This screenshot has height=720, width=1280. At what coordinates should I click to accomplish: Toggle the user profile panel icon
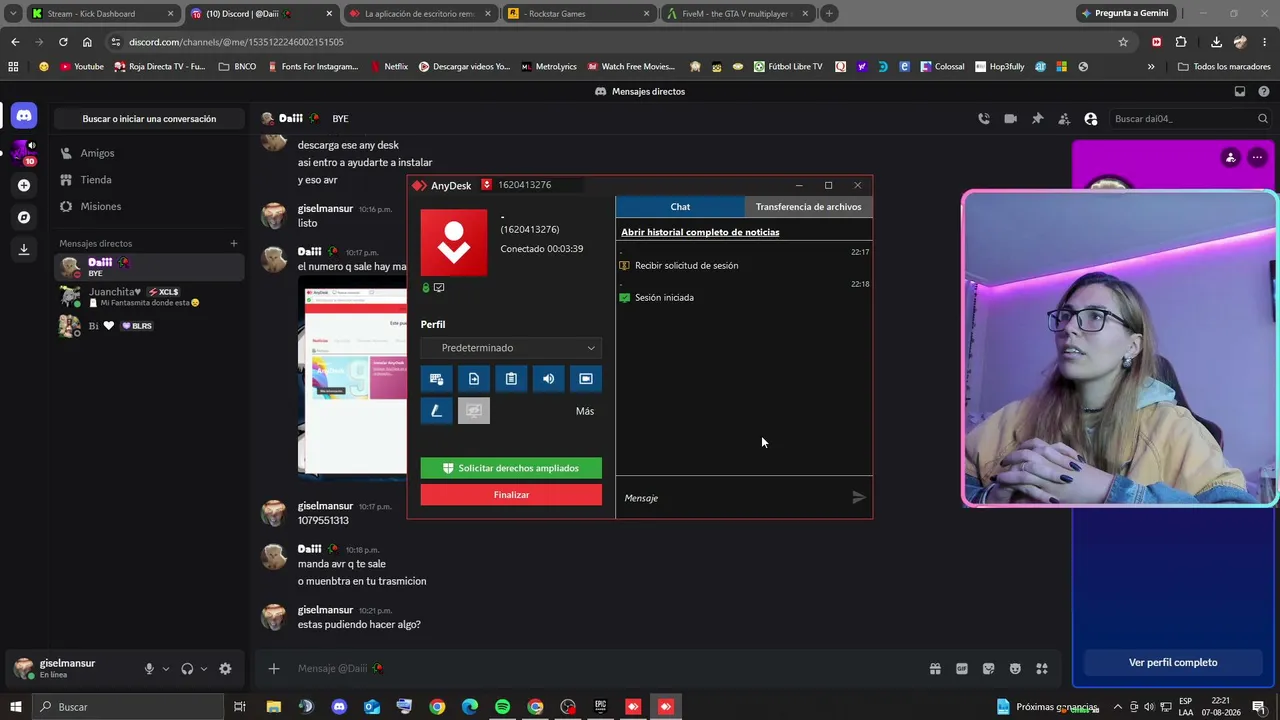click(1091, 119)
